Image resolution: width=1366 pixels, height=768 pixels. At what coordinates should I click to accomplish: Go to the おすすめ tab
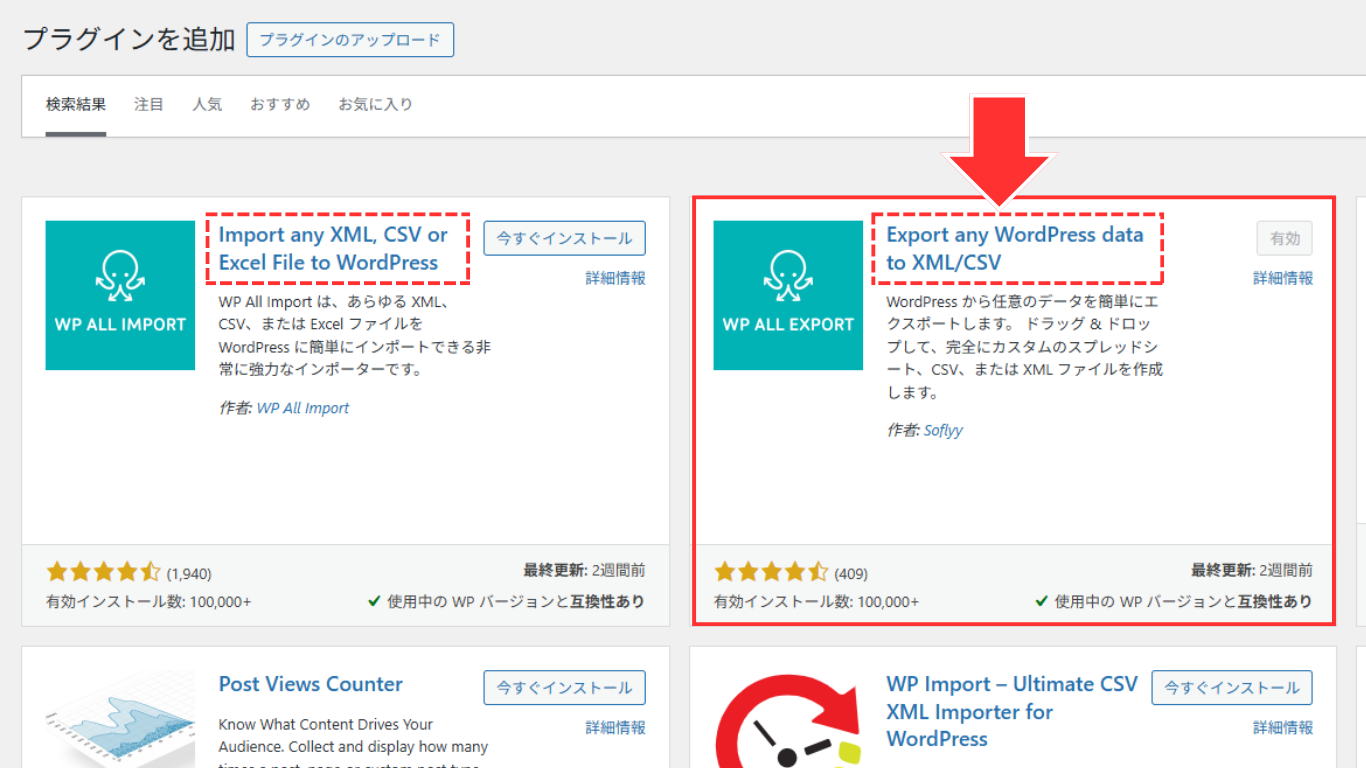tap(280, 104)
